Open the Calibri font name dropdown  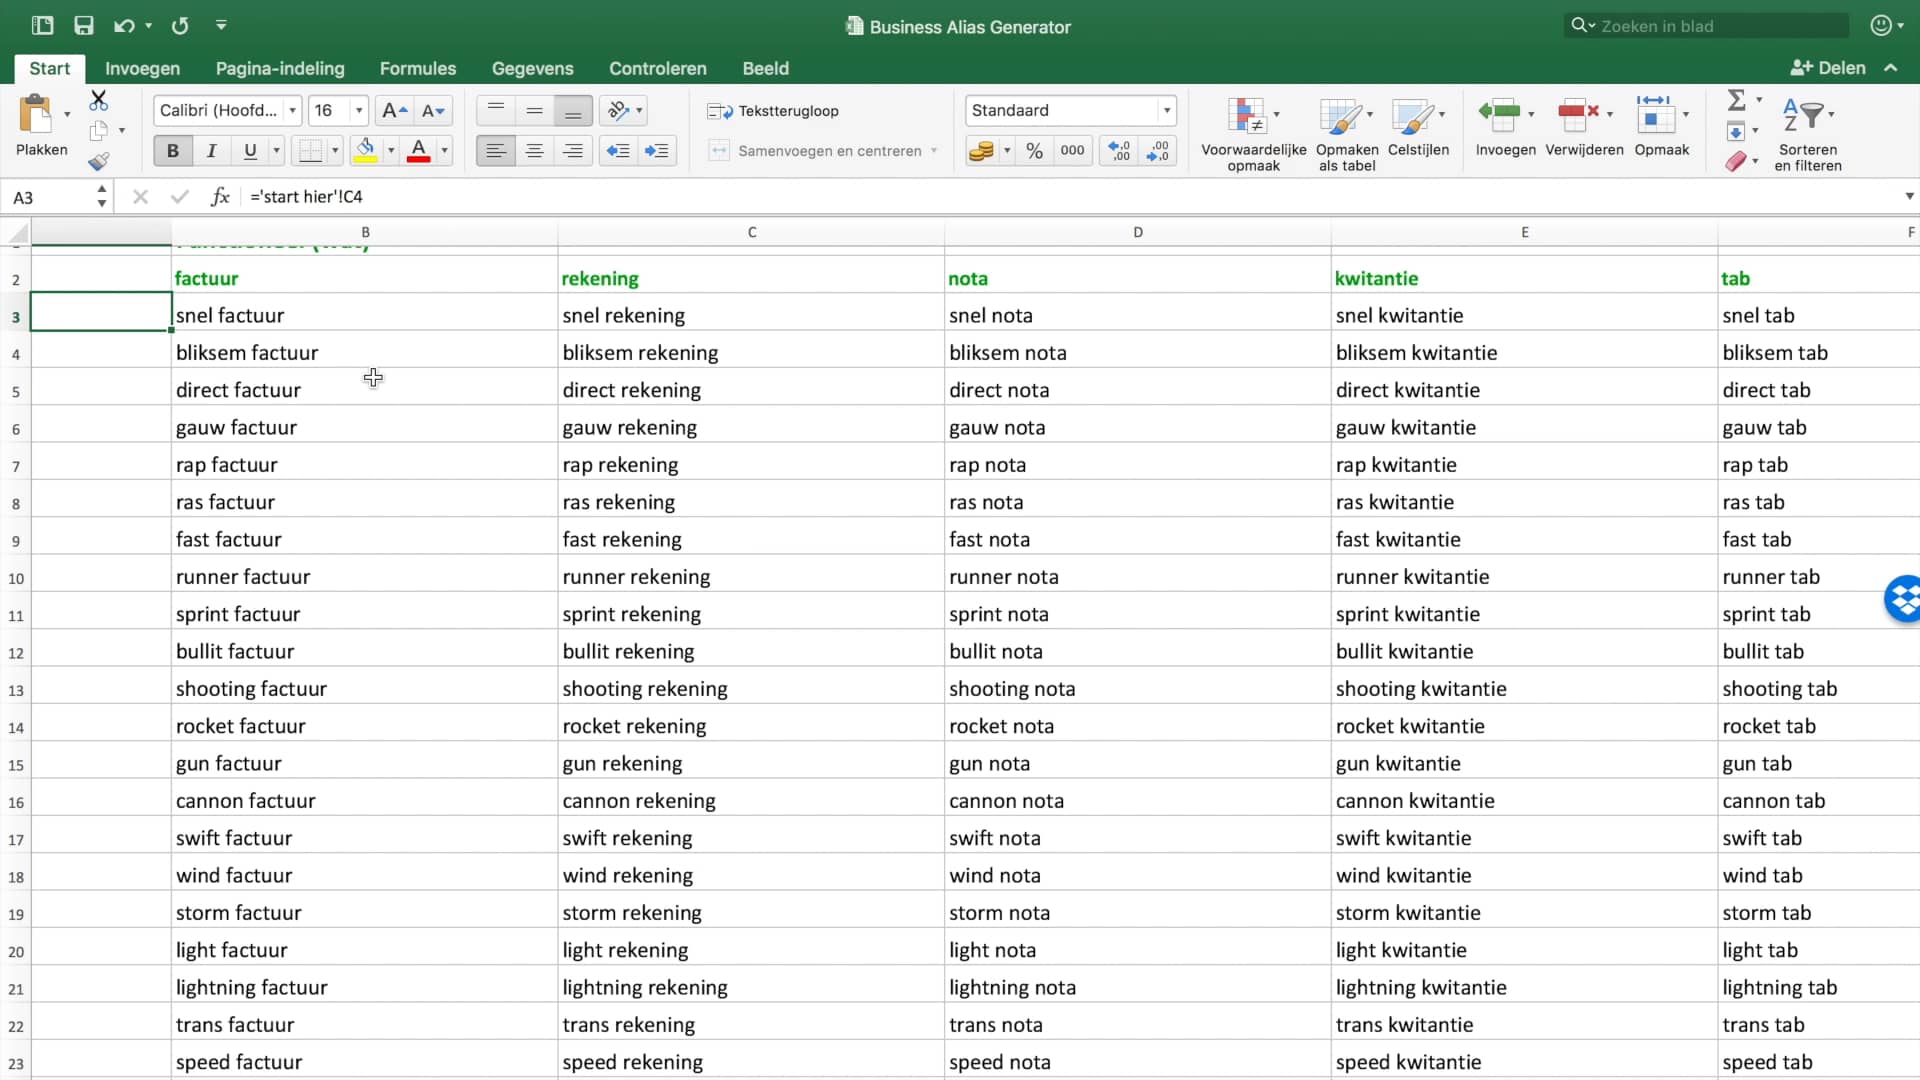[x=292, y=110]
